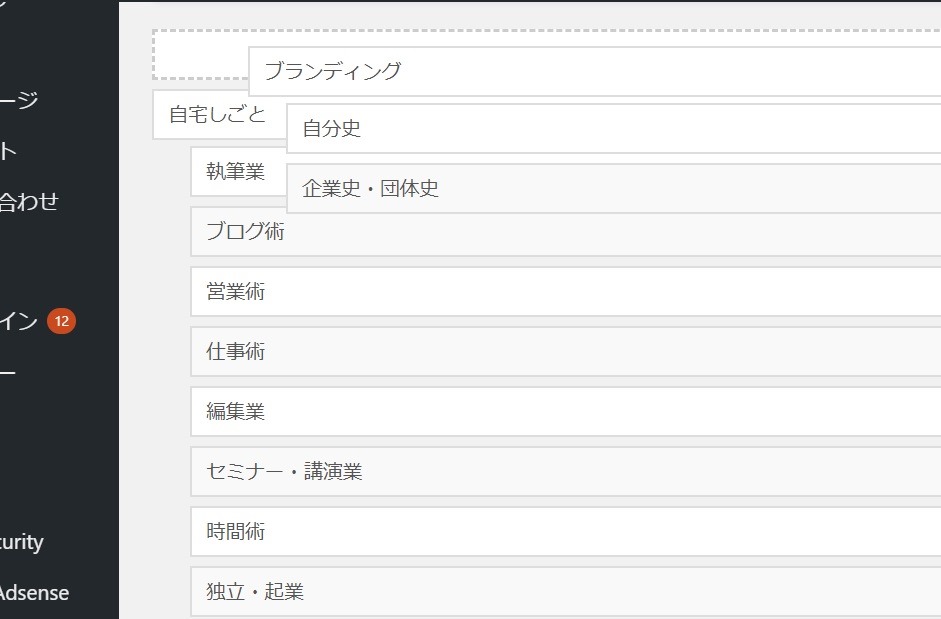941x619 pixels.
Task: Click the 執筆業 subcategory item
Action: click(238, 172)
